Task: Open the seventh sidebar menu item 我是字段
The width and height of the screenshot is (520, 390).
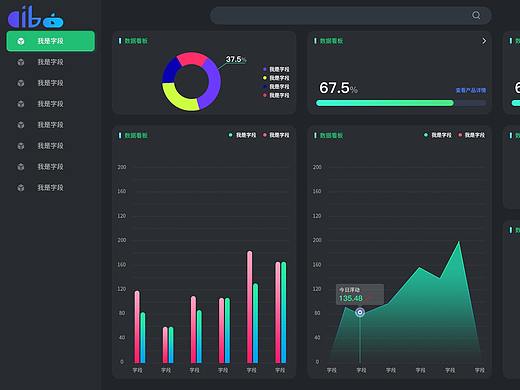Action: pyautogui.click(x=50, y=167)
